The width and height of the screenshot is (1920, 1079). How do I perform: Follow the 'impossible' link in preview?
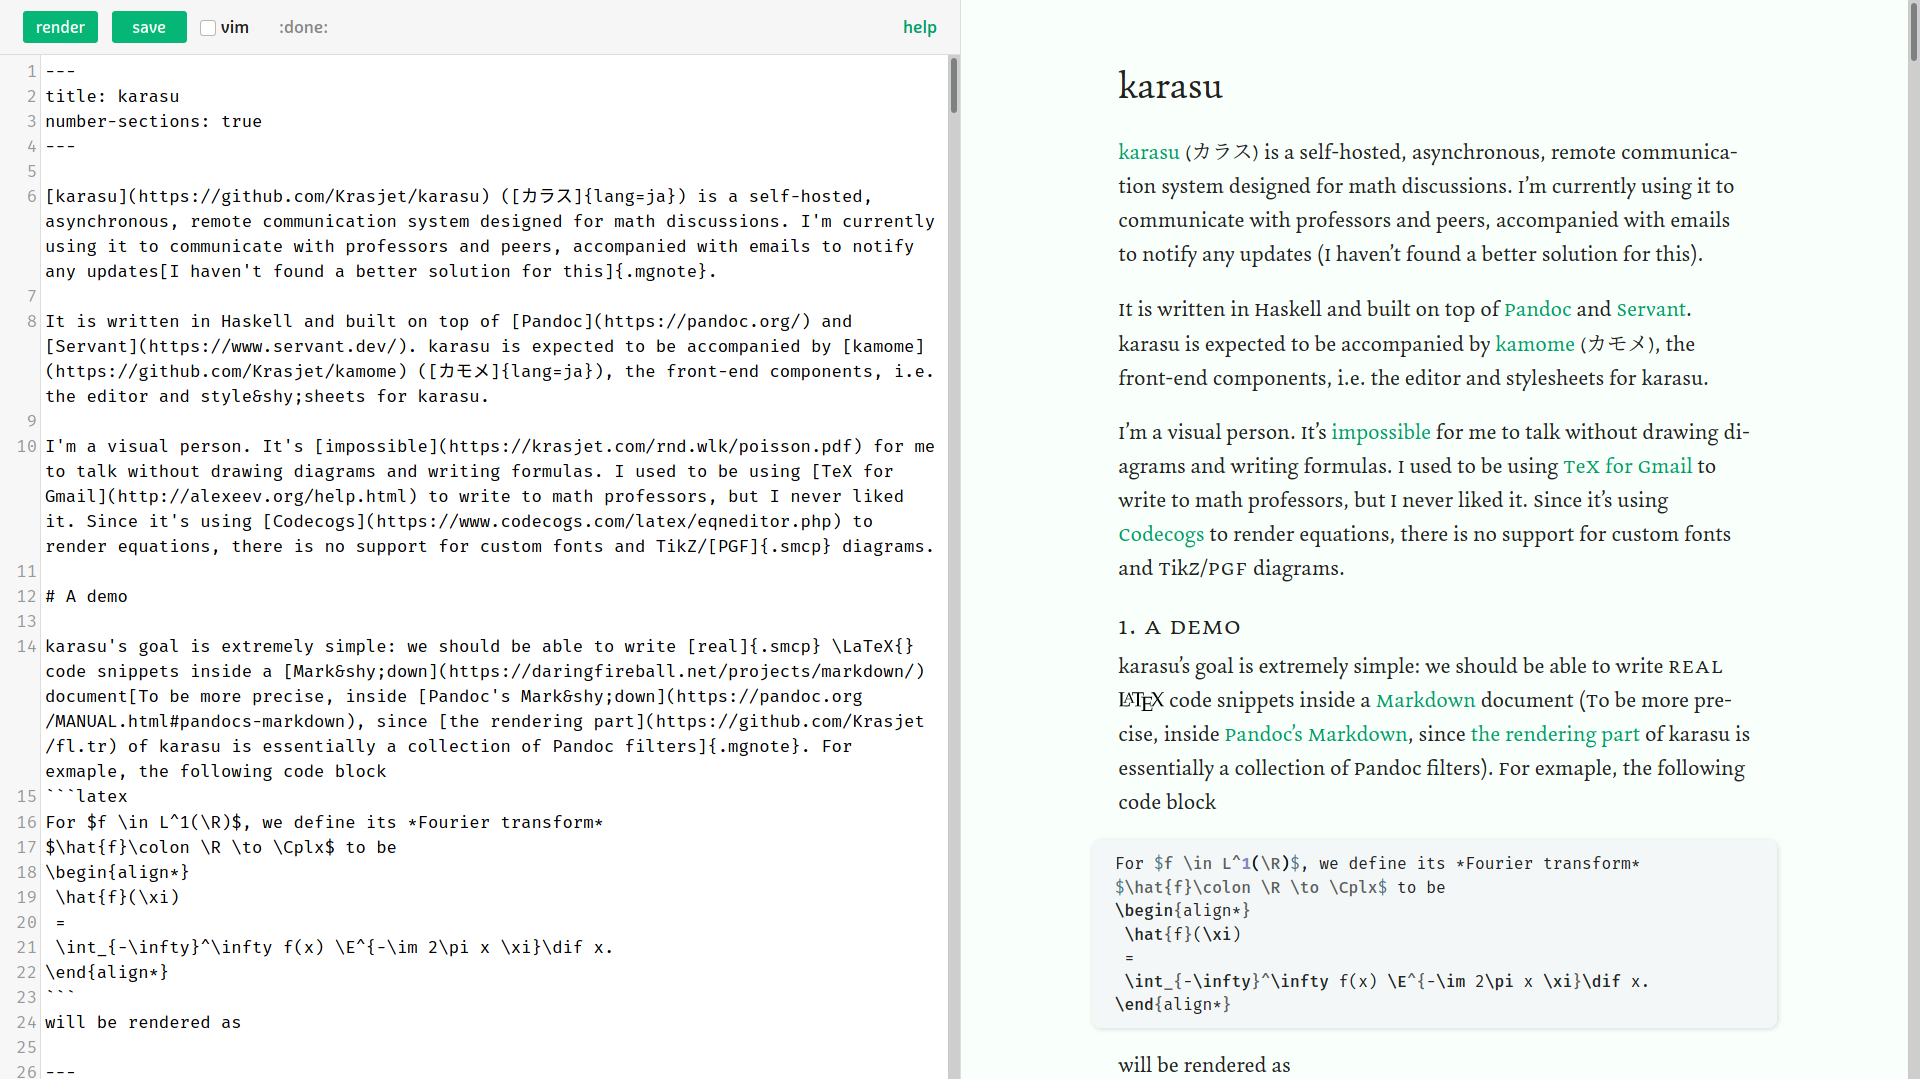point(1380,432)
